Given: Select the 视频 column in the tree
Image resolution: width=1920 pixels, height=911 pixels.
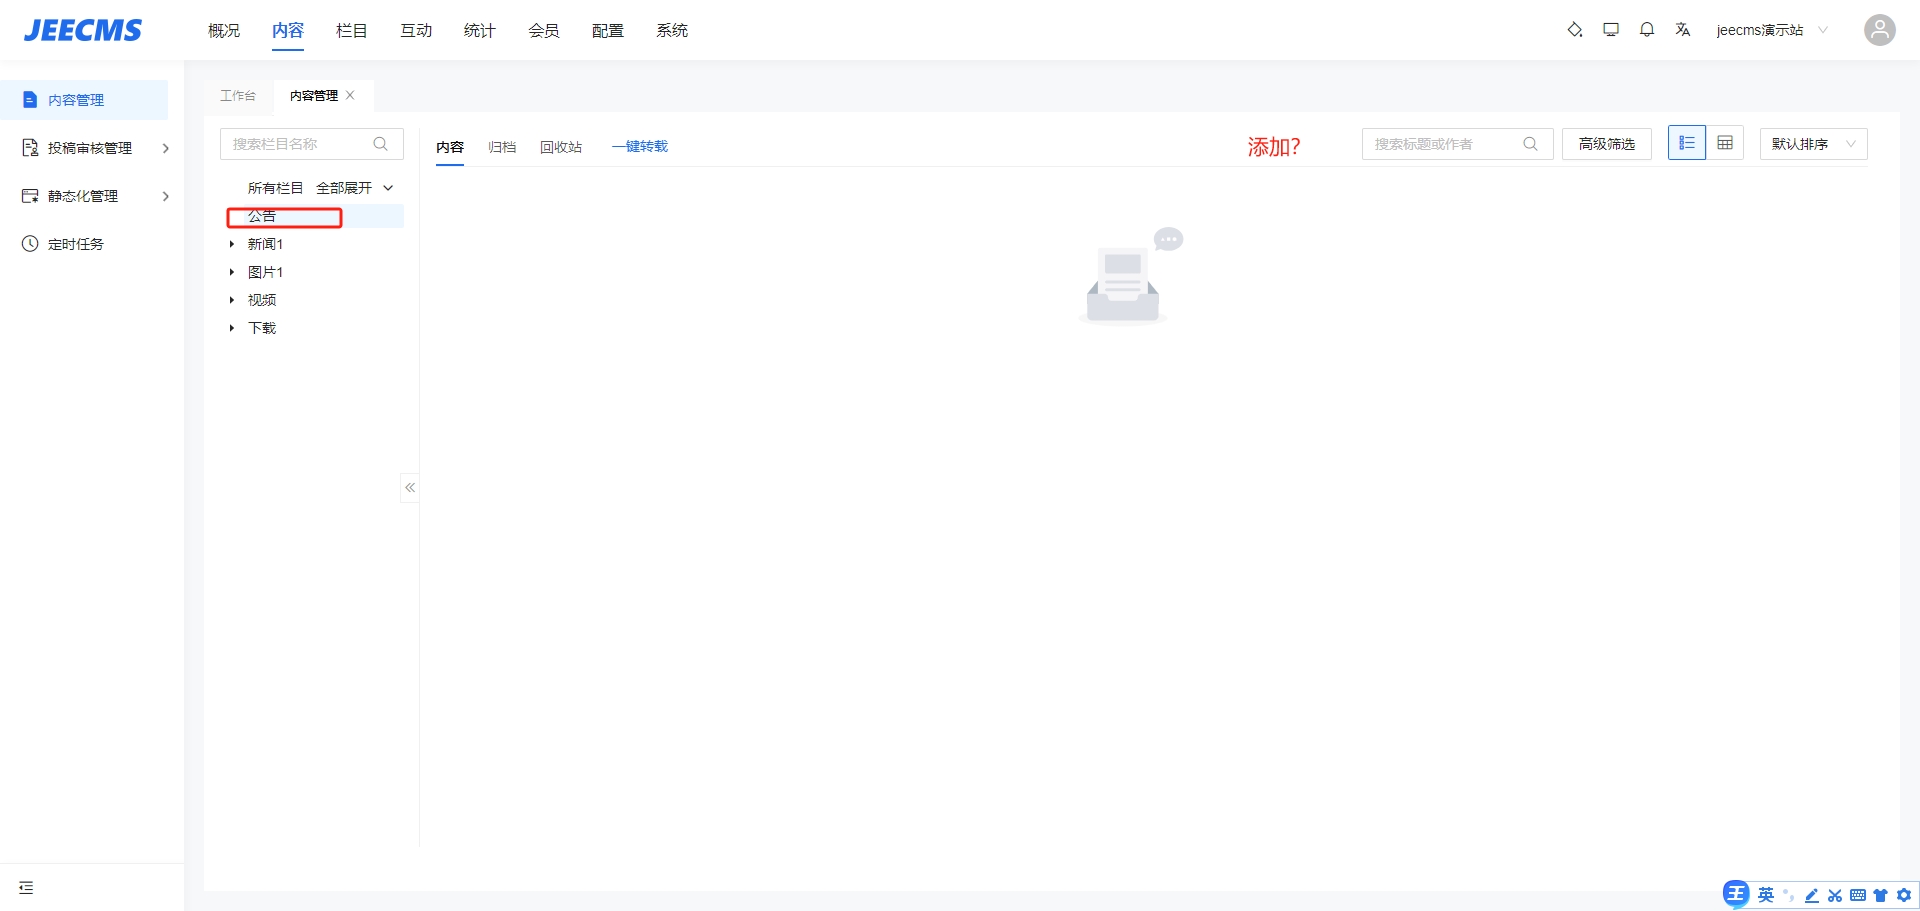Looking at the screenshot, I should [x=262, y=300].
